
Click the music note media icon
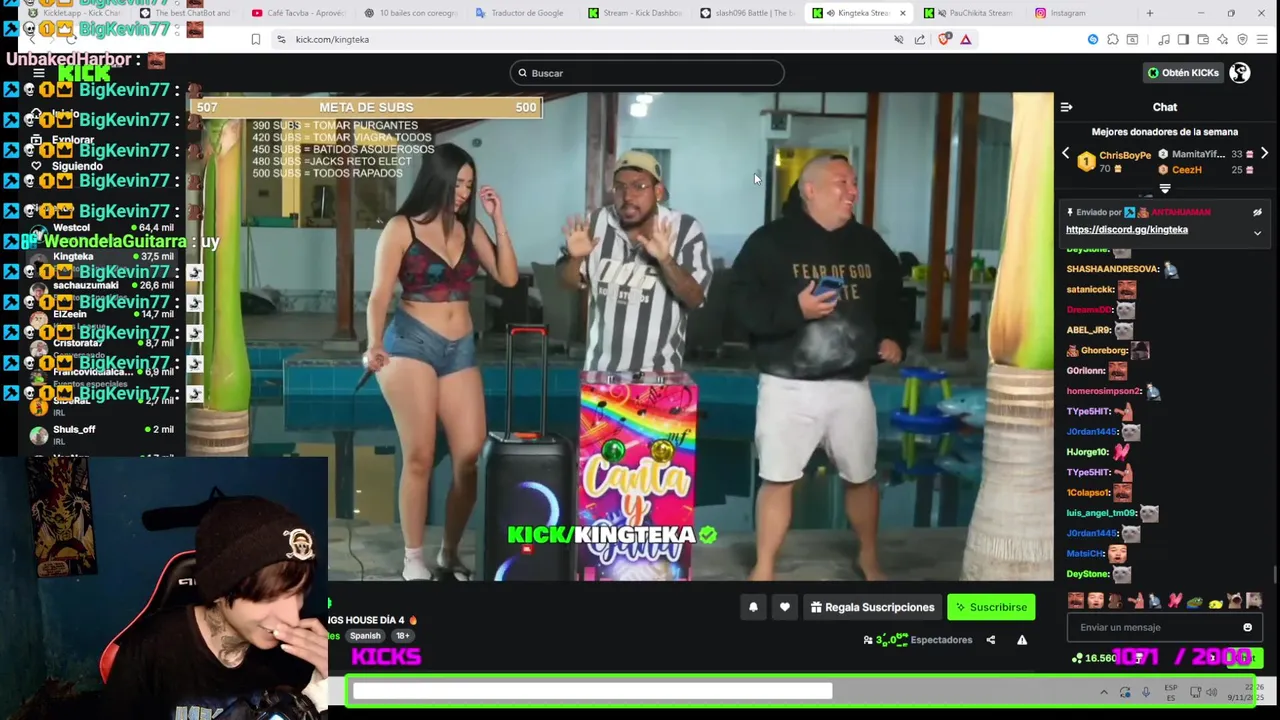[x=1164, y=39]
